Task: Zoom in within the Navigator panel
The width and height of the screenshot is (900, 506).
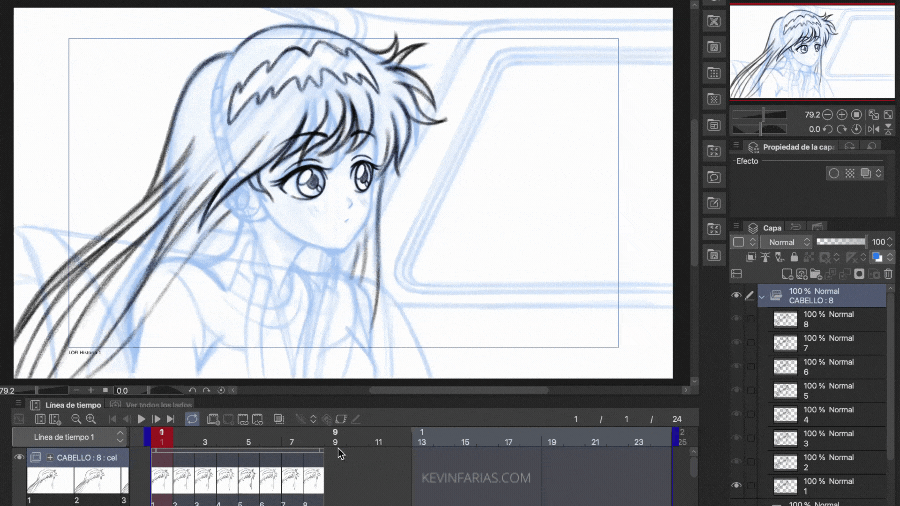Action: click(841, 115)
